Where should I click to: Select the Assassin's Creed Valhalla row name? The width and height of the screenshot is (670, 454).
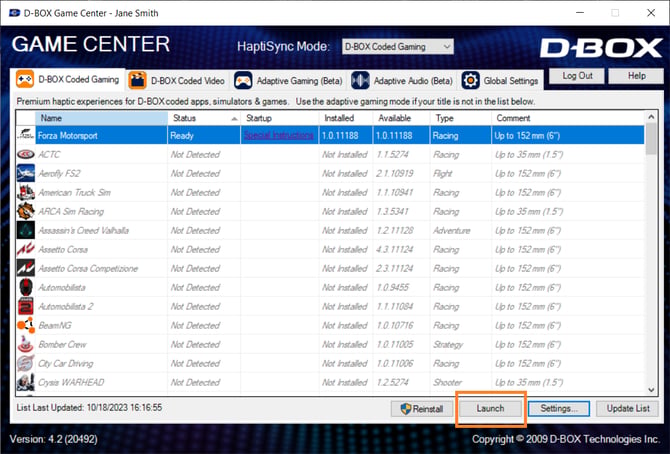[x=83, y=231]
